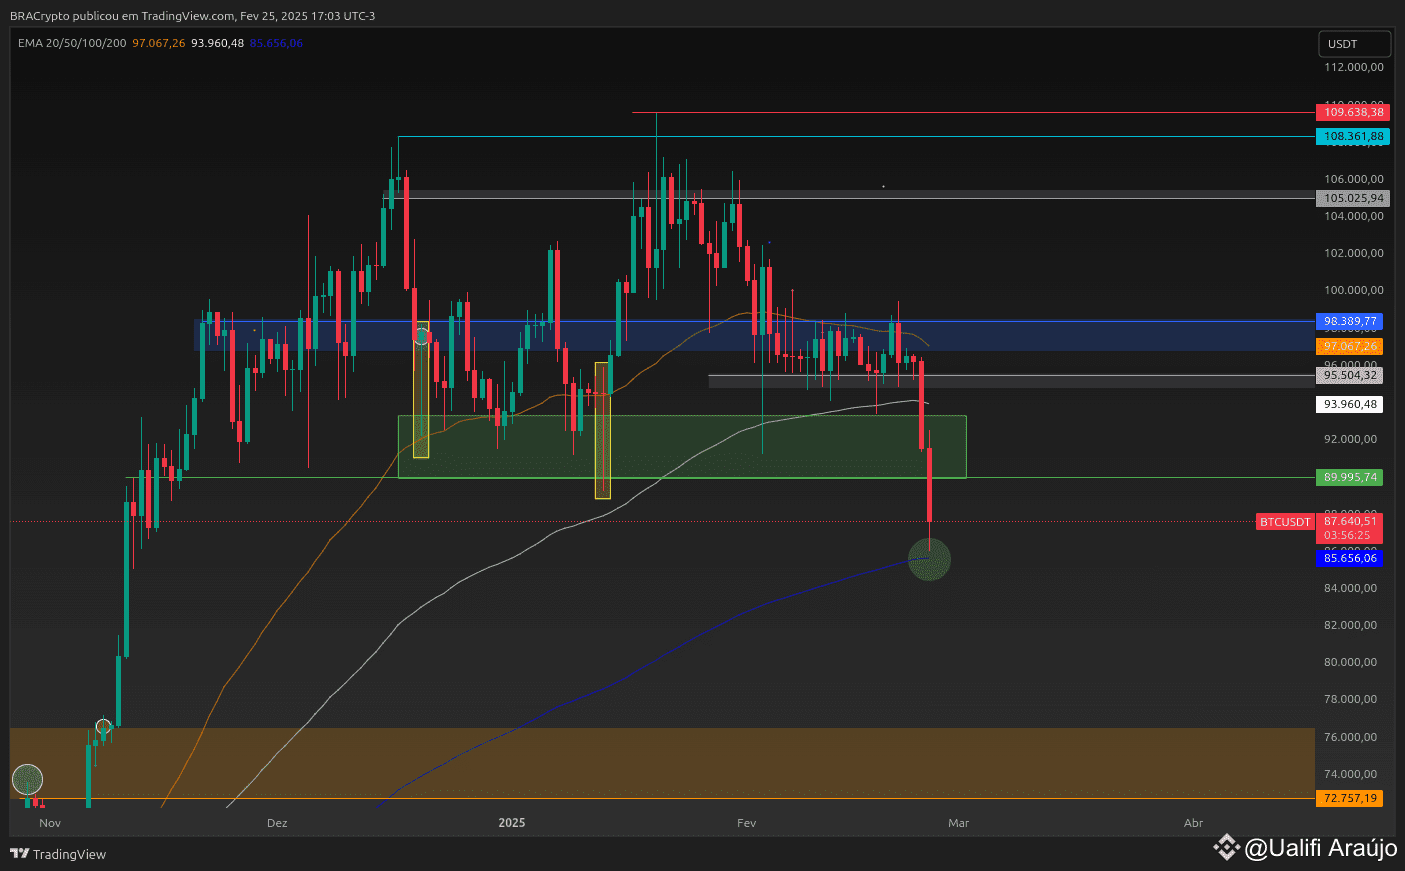Click the 82.000,00 price axis value
This screenshot has height=871, width=1405.
point(1350,625)
